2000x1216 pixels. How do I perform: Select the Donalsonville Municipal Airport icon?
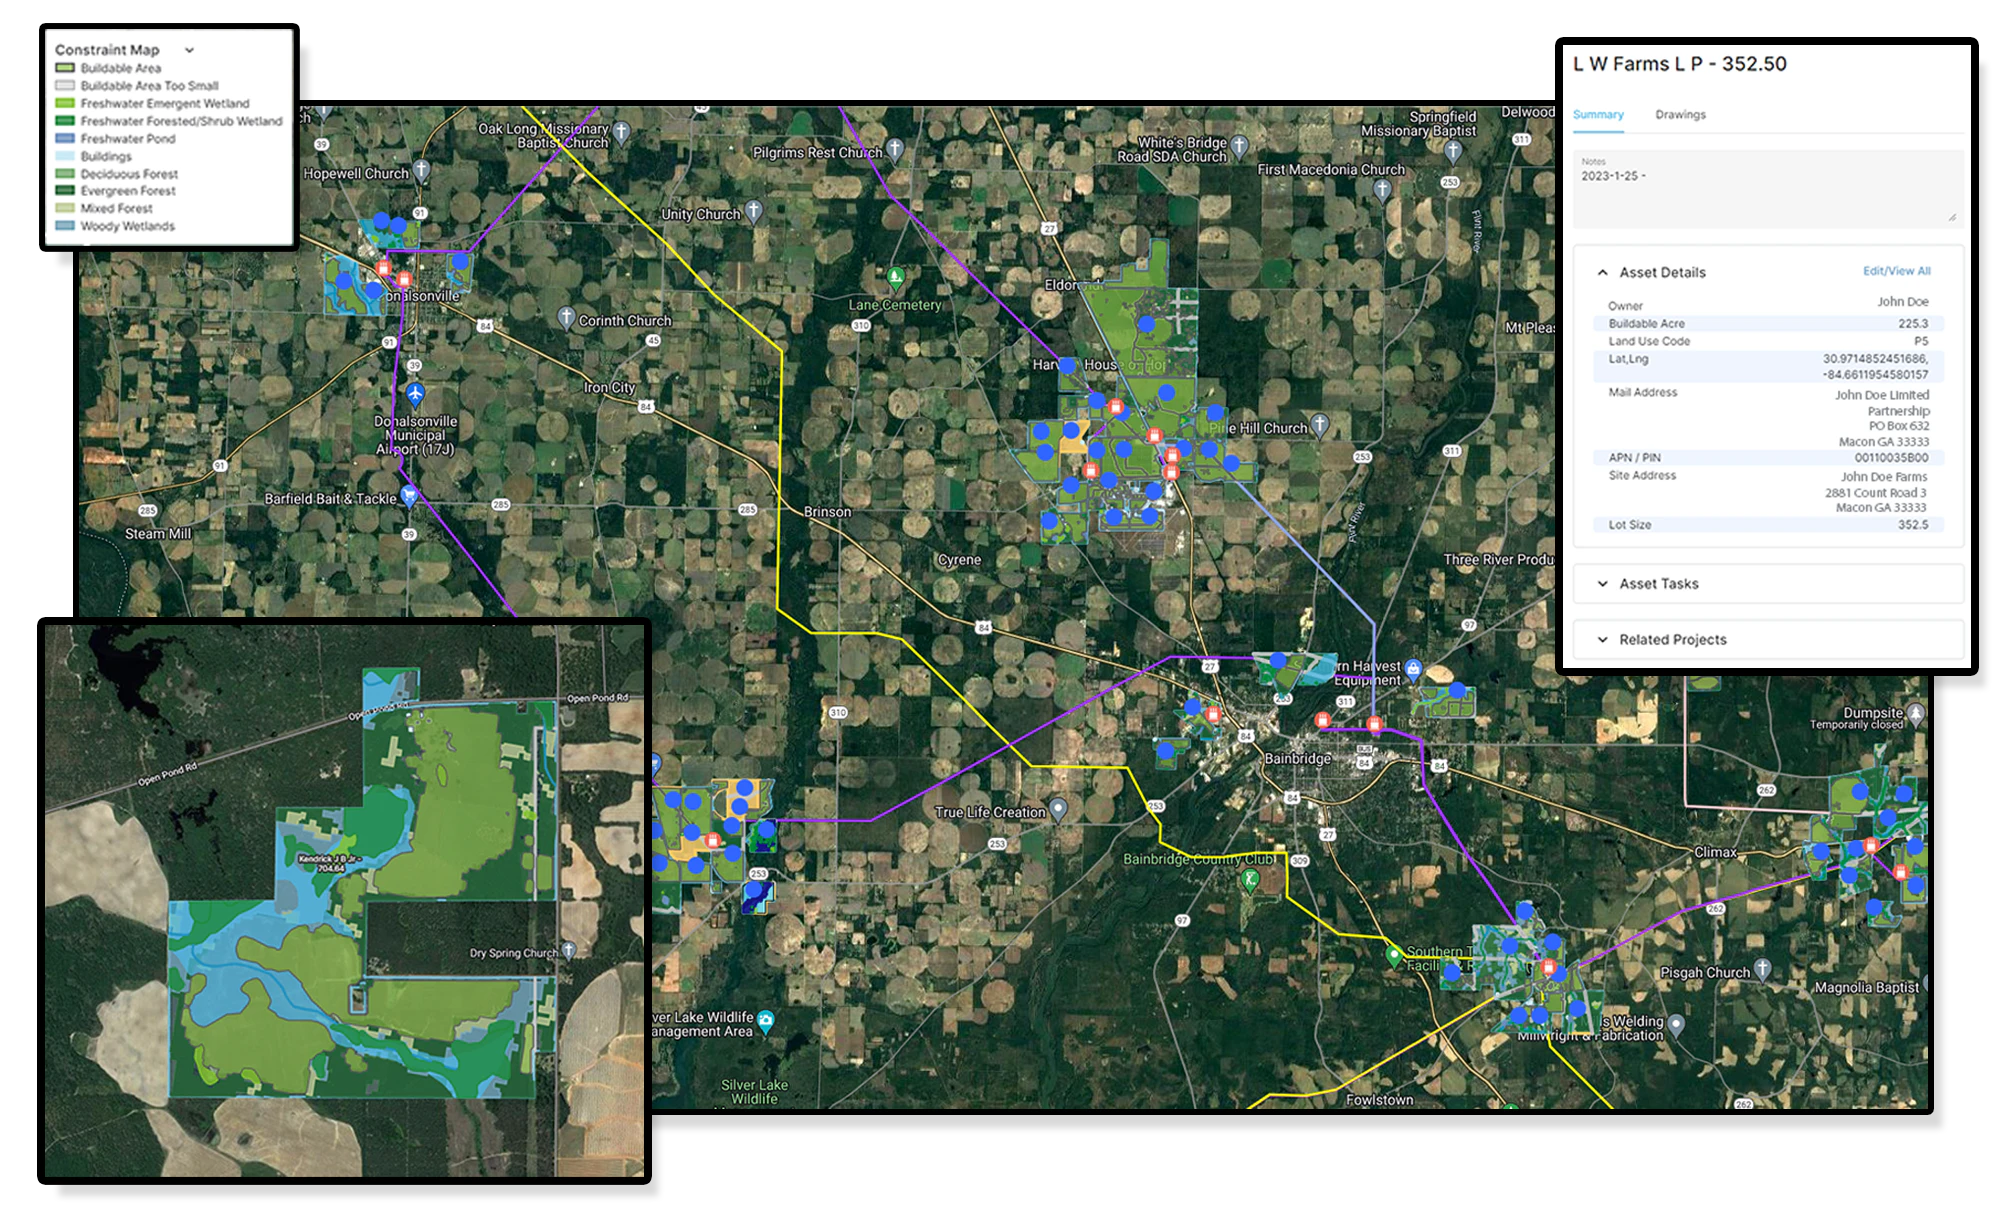(415, 394)
